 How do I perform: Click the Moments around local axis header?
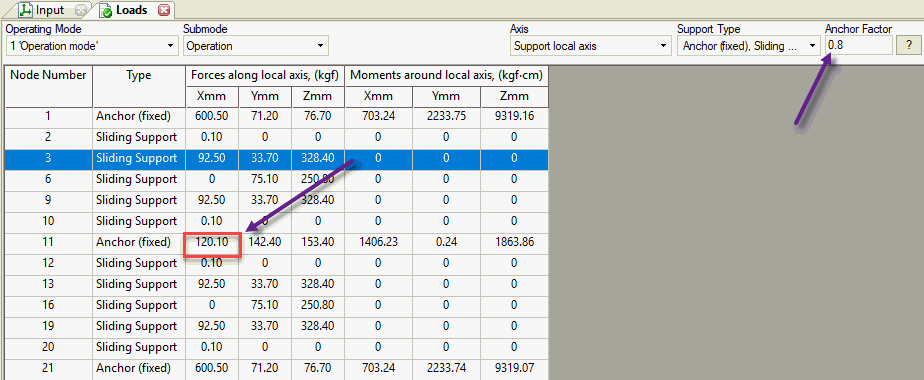447,75
